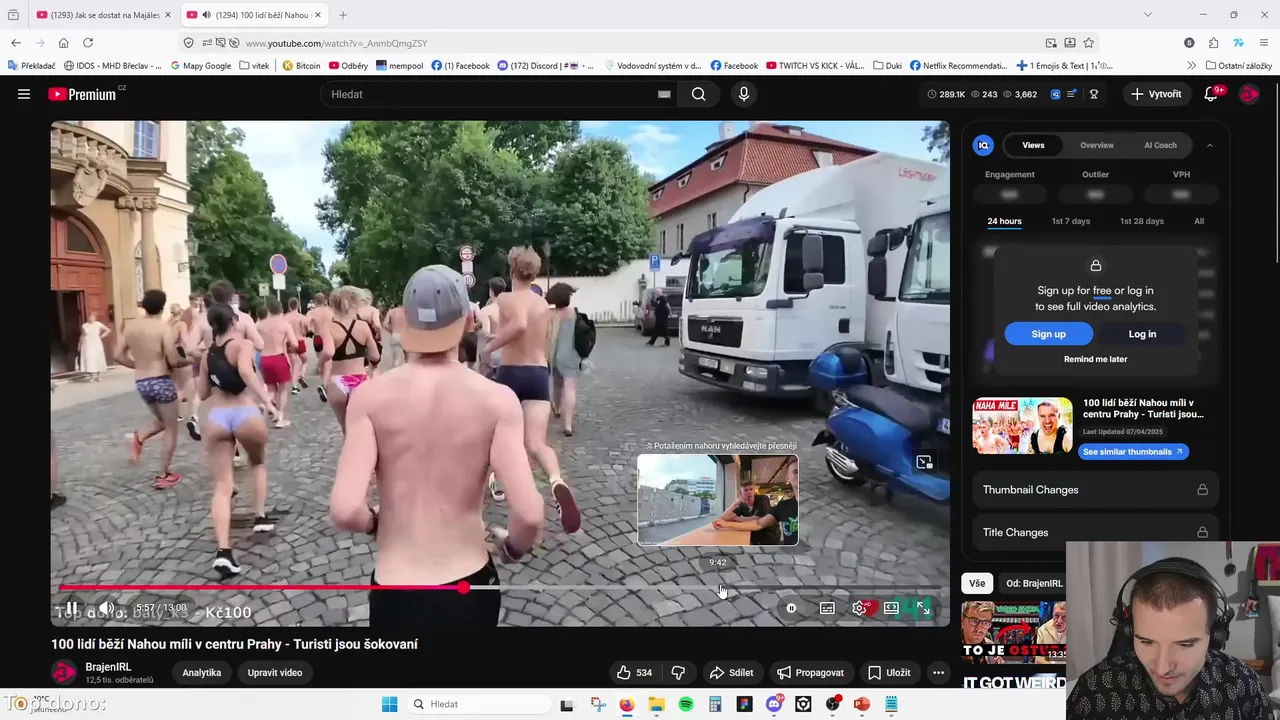Open Windows Start button

pyautogui.click(x=389, y=704)
